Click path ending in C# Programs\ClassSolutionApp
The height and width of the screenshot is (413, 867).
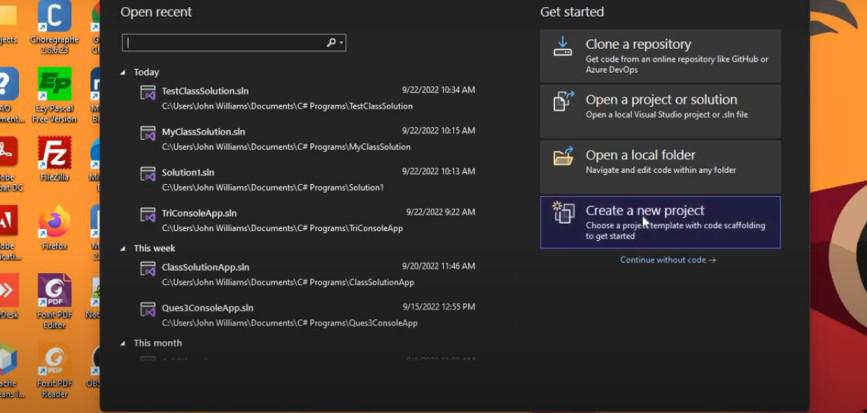tap(288, 283)
